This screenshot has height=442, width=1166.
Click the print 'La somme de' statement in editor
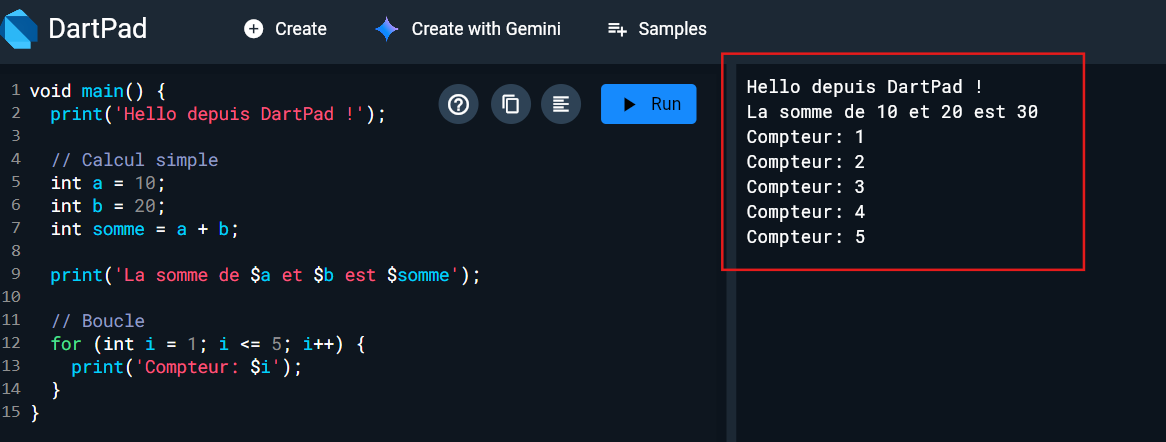click(265, 275)
